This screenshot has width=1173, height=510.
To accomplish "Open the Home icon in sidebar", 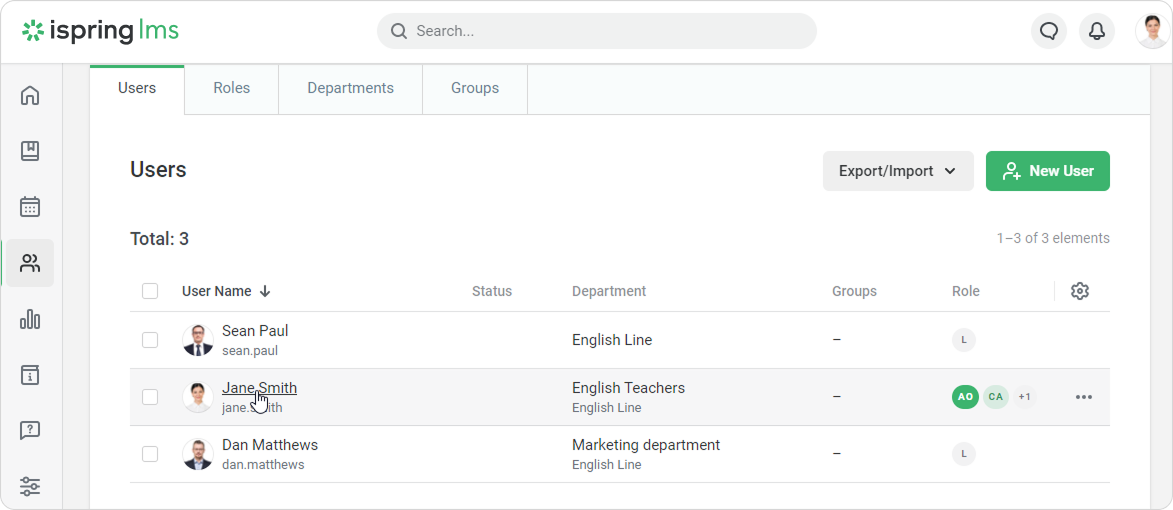I will [x=30, y=96].
